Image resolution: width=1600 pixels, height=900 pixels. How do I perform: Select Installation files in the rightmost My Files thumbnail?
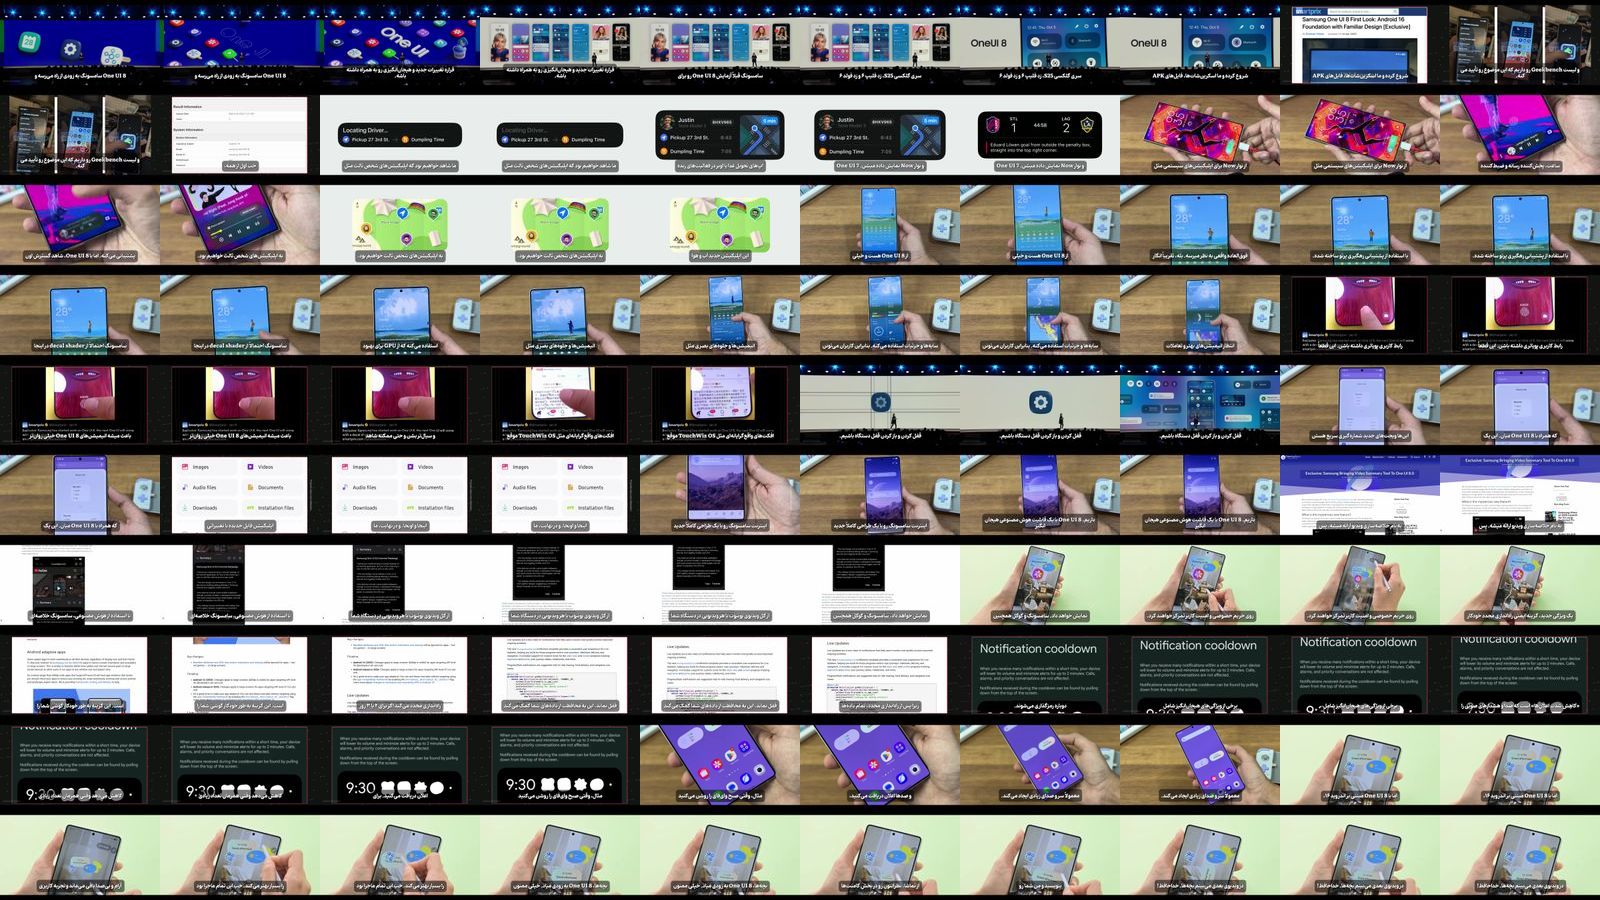(595, 507)
